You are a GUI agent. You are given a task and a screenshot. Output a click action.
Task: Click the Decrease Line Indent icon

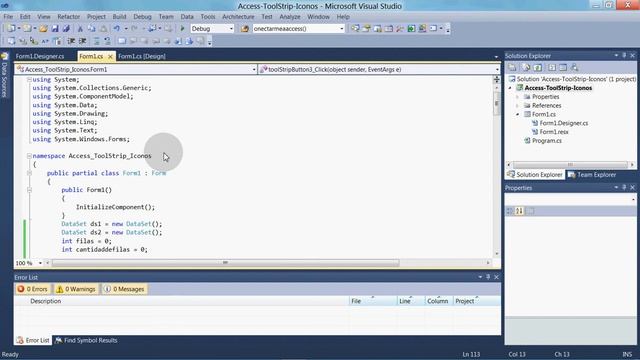tap(71, 41)
